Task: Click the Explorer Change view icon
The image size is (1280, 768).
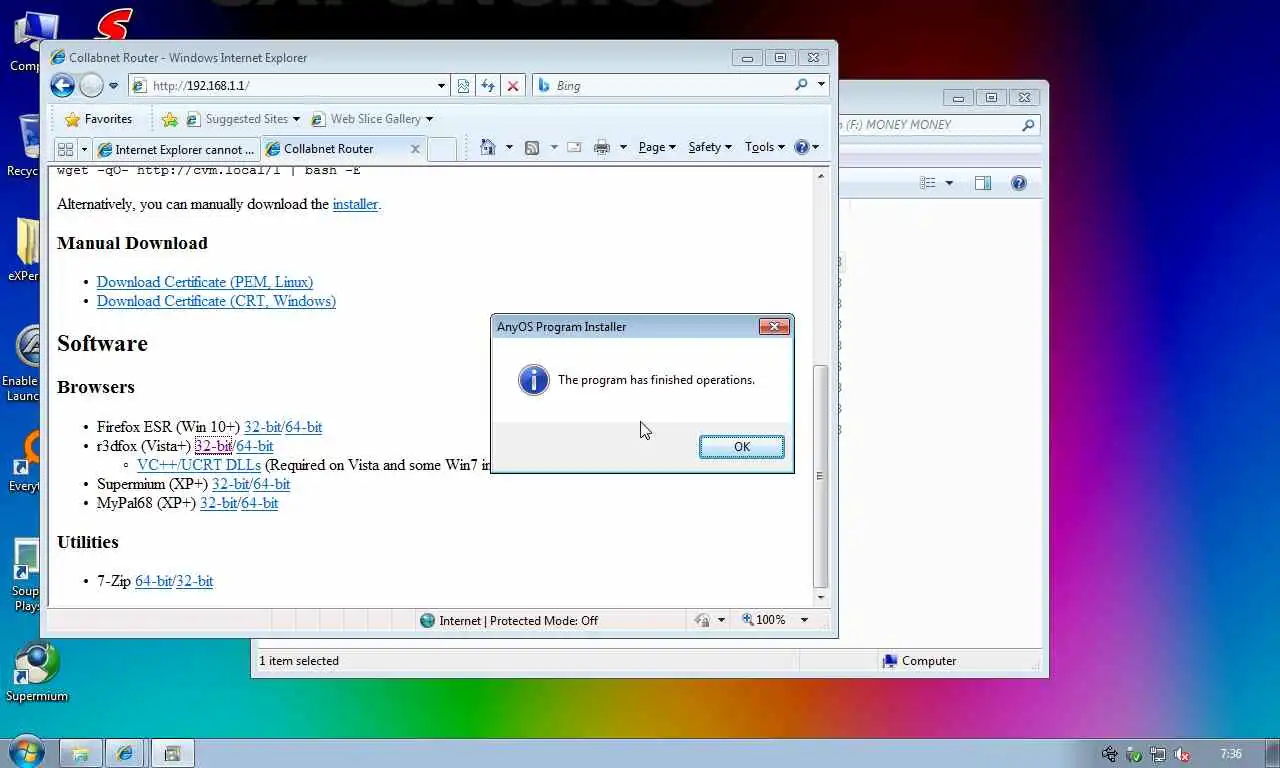Action: 928,183
